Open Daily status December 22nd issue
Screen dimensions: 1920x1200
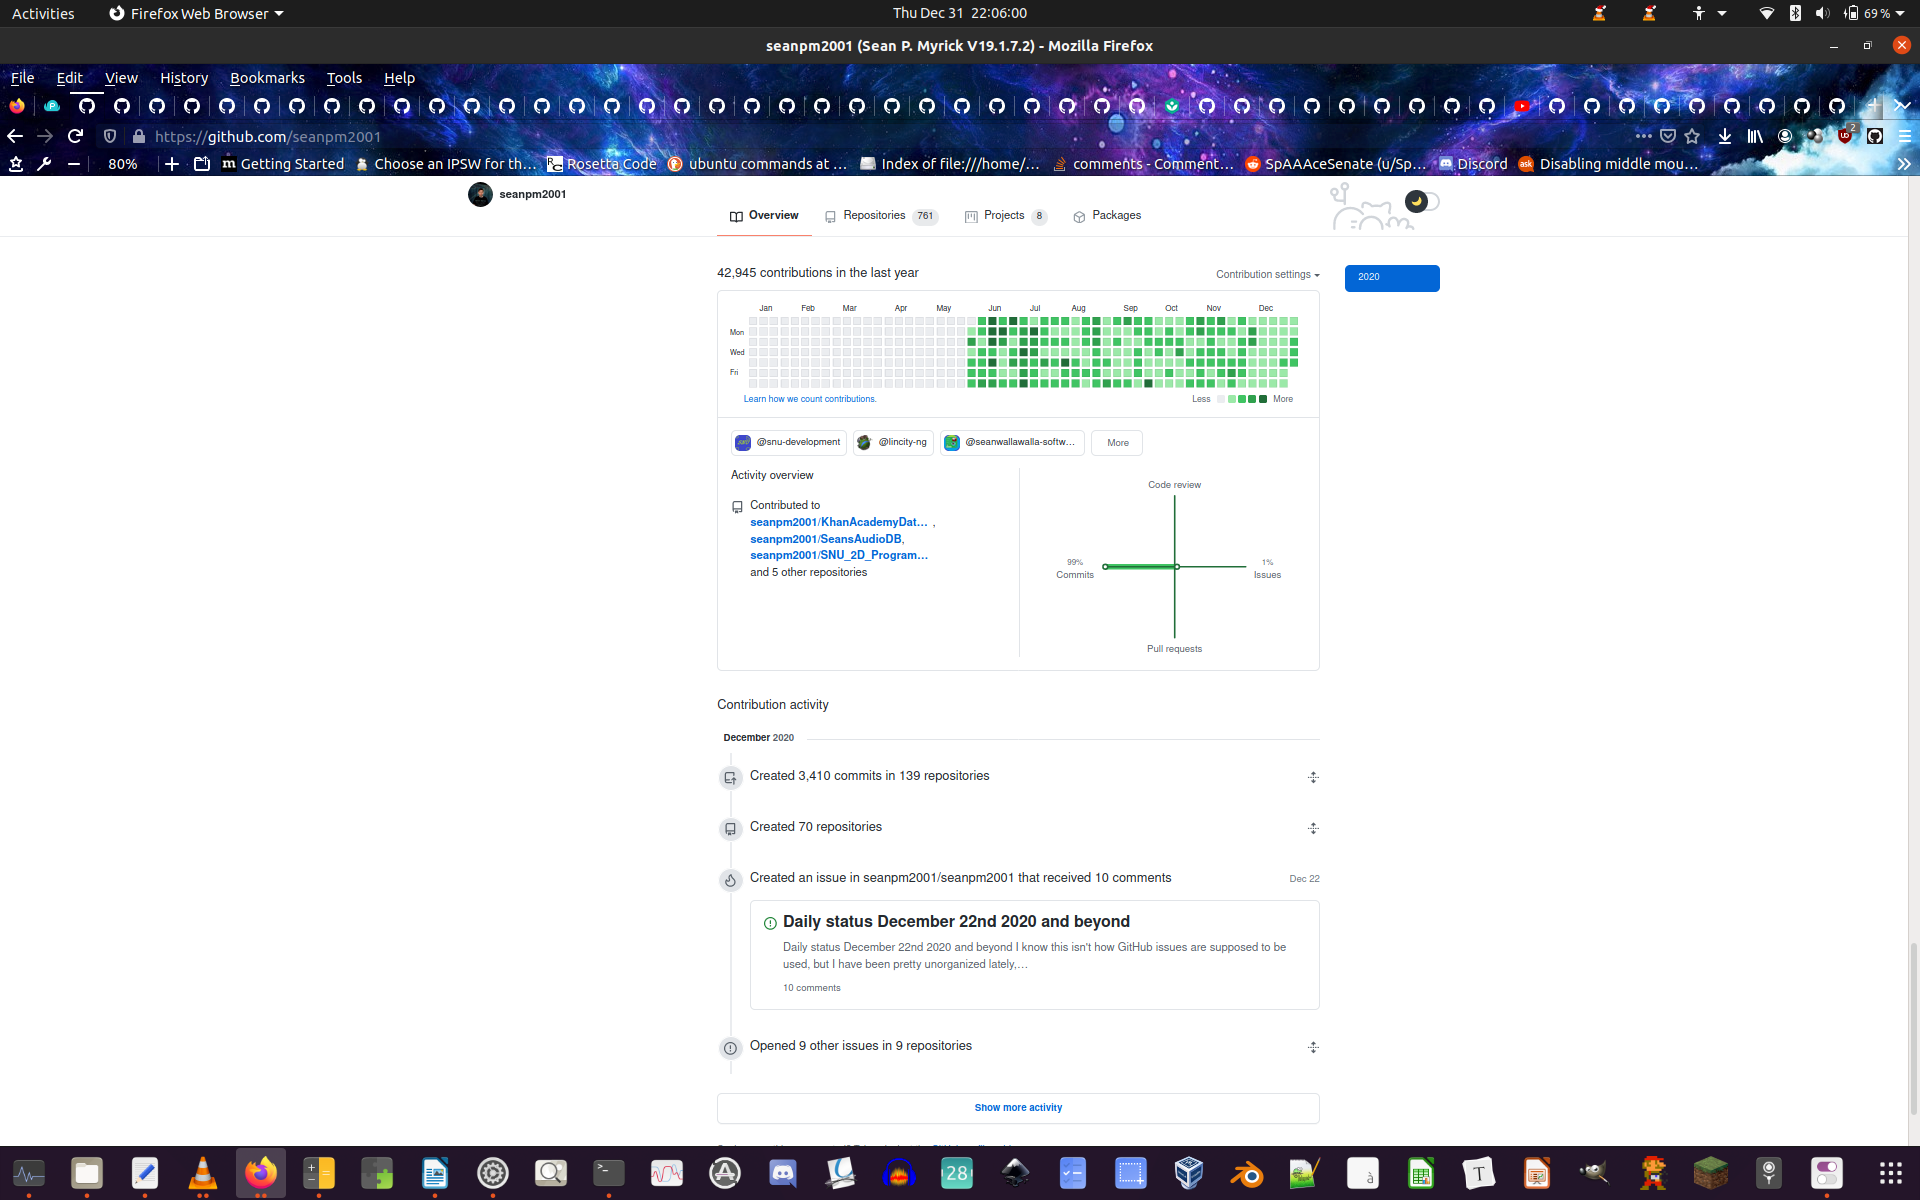point(956,922)
